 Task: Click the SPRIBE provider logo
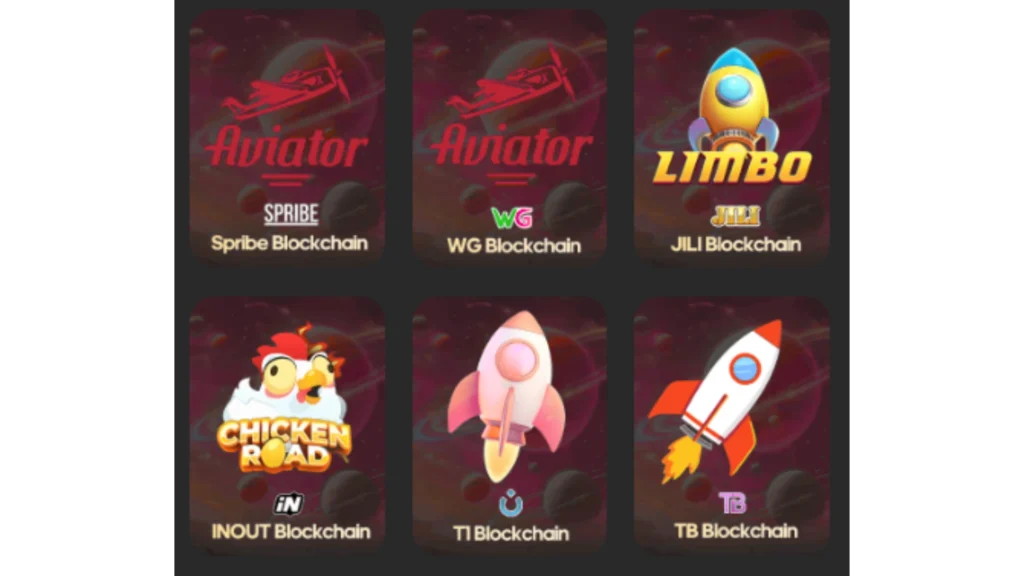[291, 214]
